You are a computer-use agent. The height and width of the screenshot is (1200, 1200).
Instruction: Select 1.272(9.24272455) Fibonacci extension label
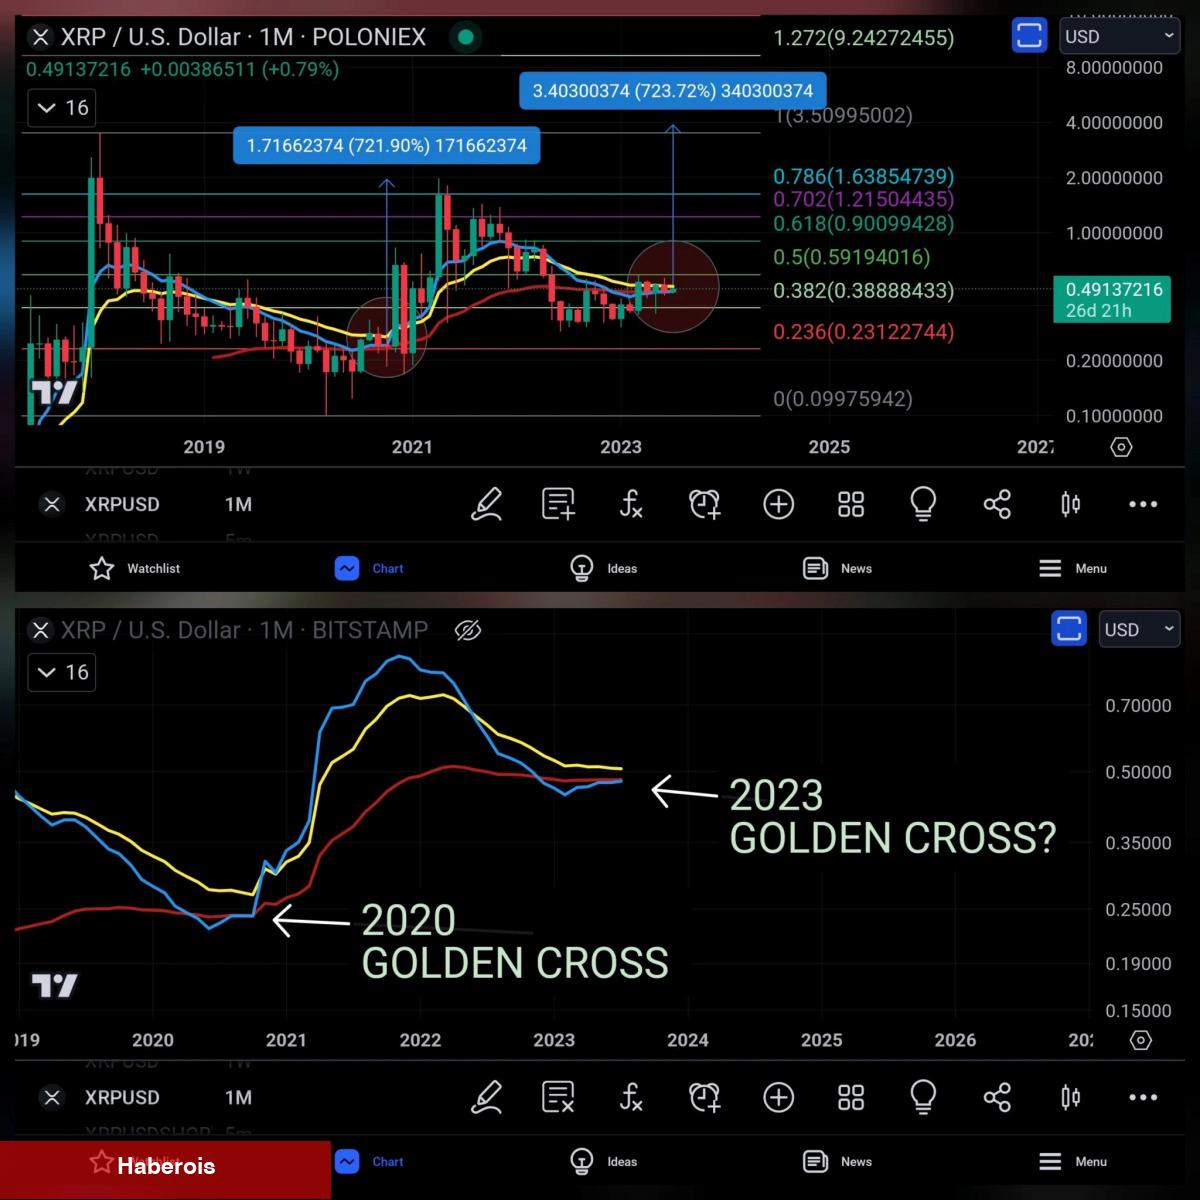coord(864,38)
